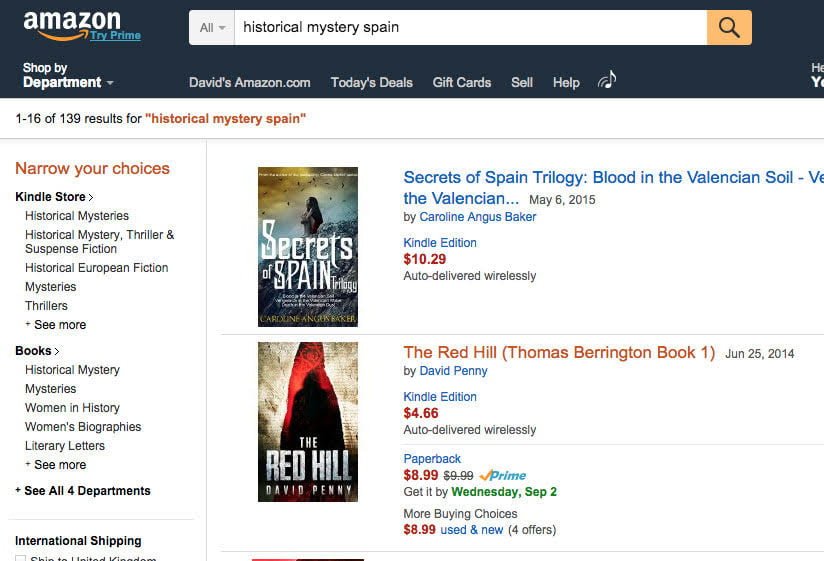Click The Red Hill cover thumbnail
This screenshot has height=561, width=824.
click(x=308, y=422)
